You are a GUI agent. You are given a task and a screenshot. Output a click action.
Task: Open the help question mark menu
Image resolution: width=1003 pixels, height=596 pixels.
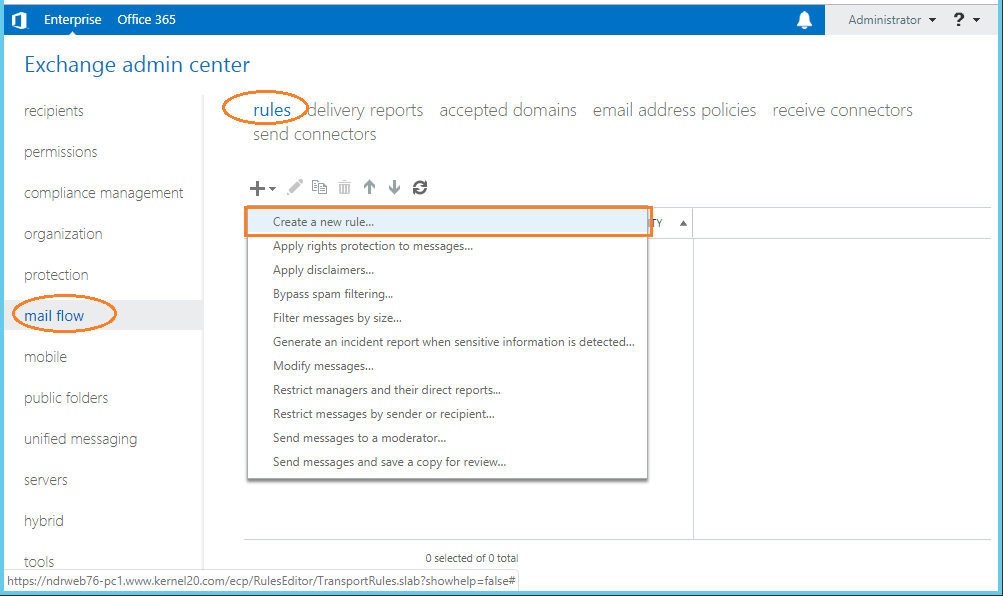coord(958,20)
